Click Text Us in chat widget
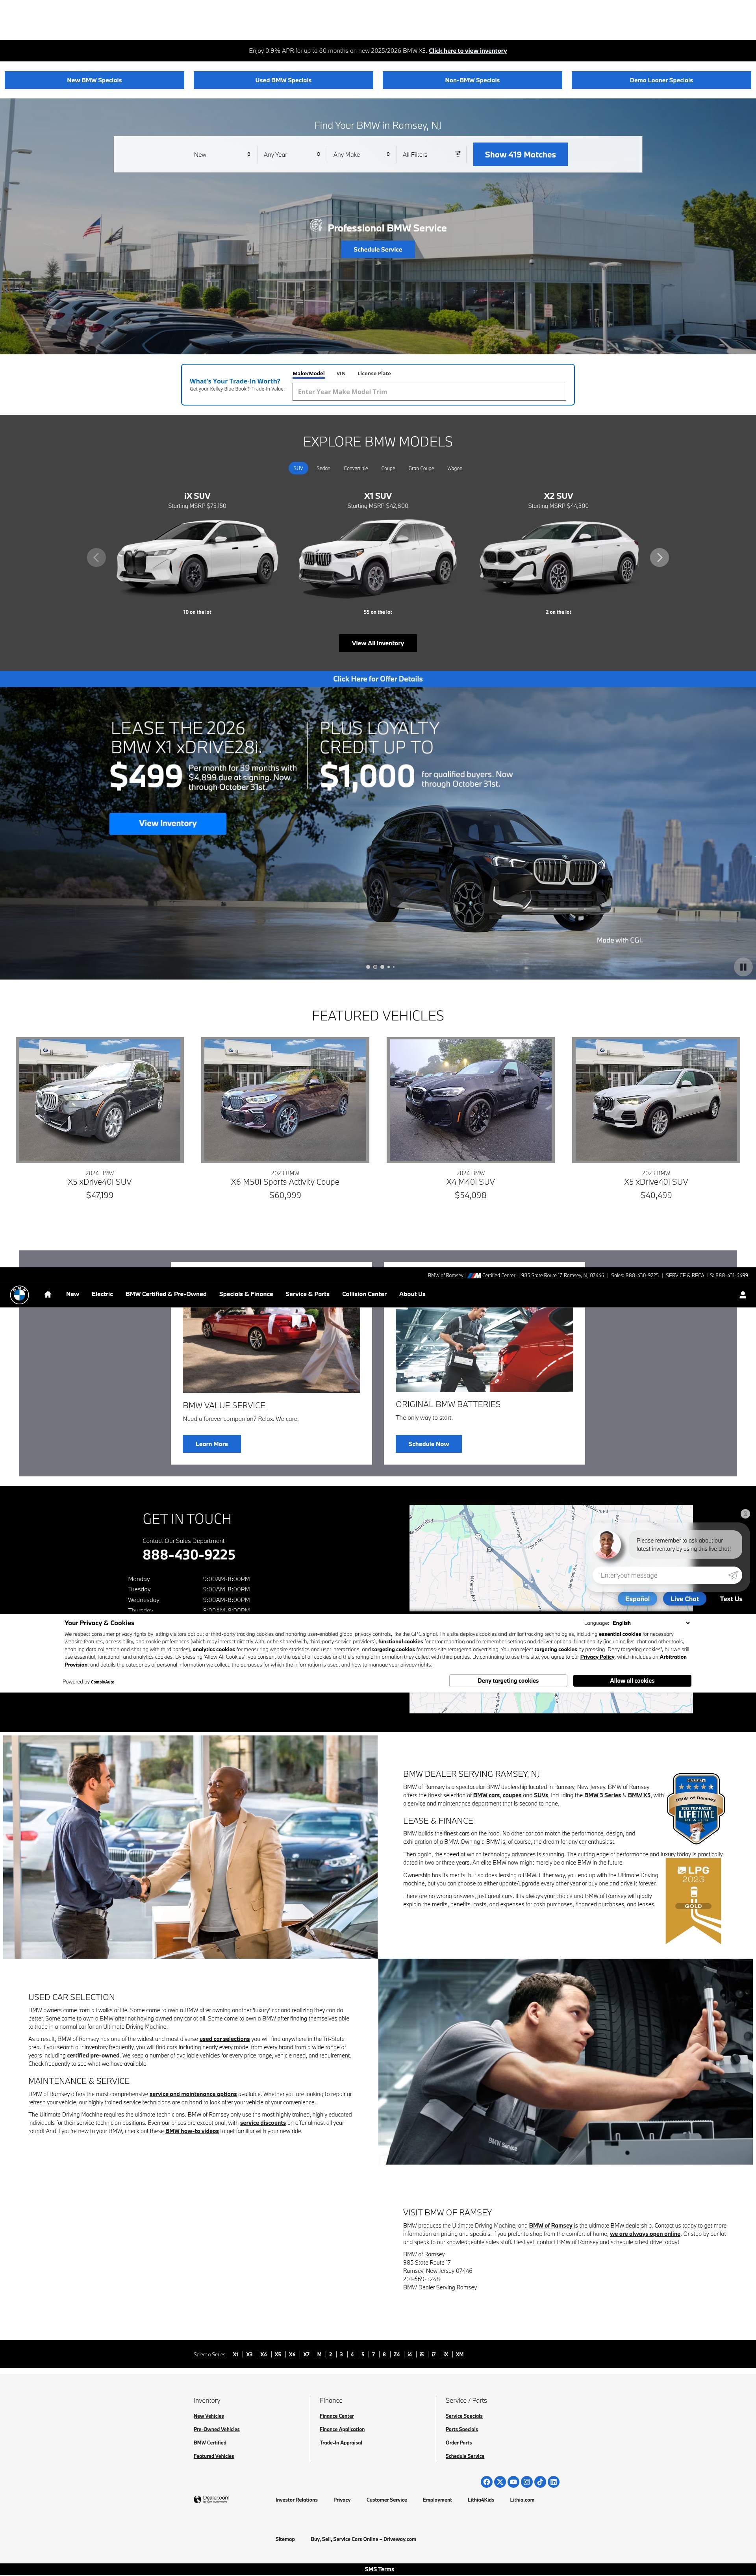756x2576 pixels. (x=731, y=1598)
